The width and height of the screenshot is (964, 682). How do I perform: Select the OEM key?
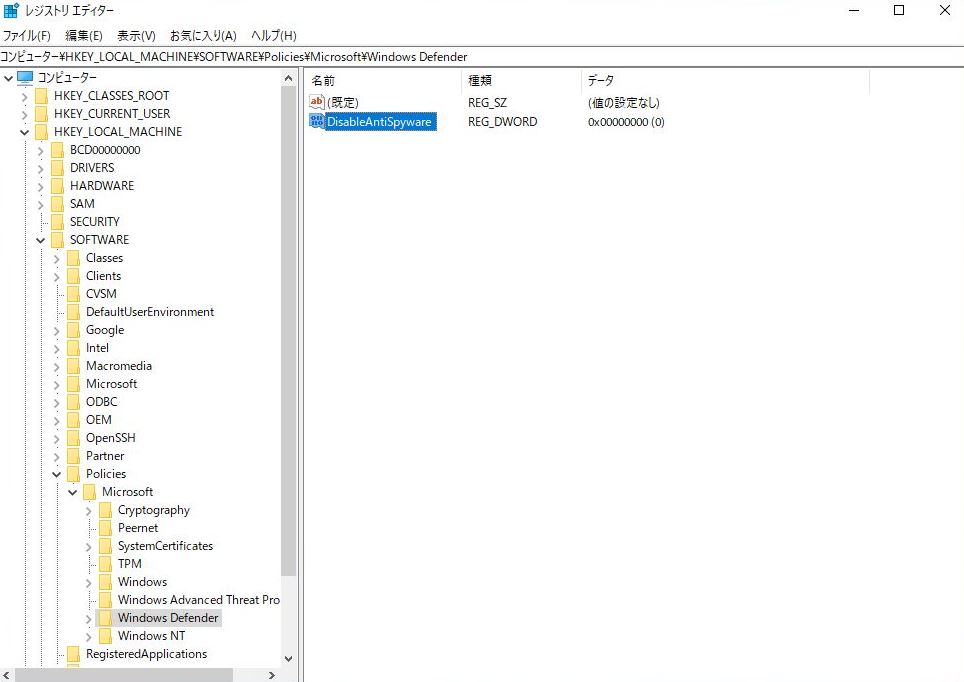(99, 419)
